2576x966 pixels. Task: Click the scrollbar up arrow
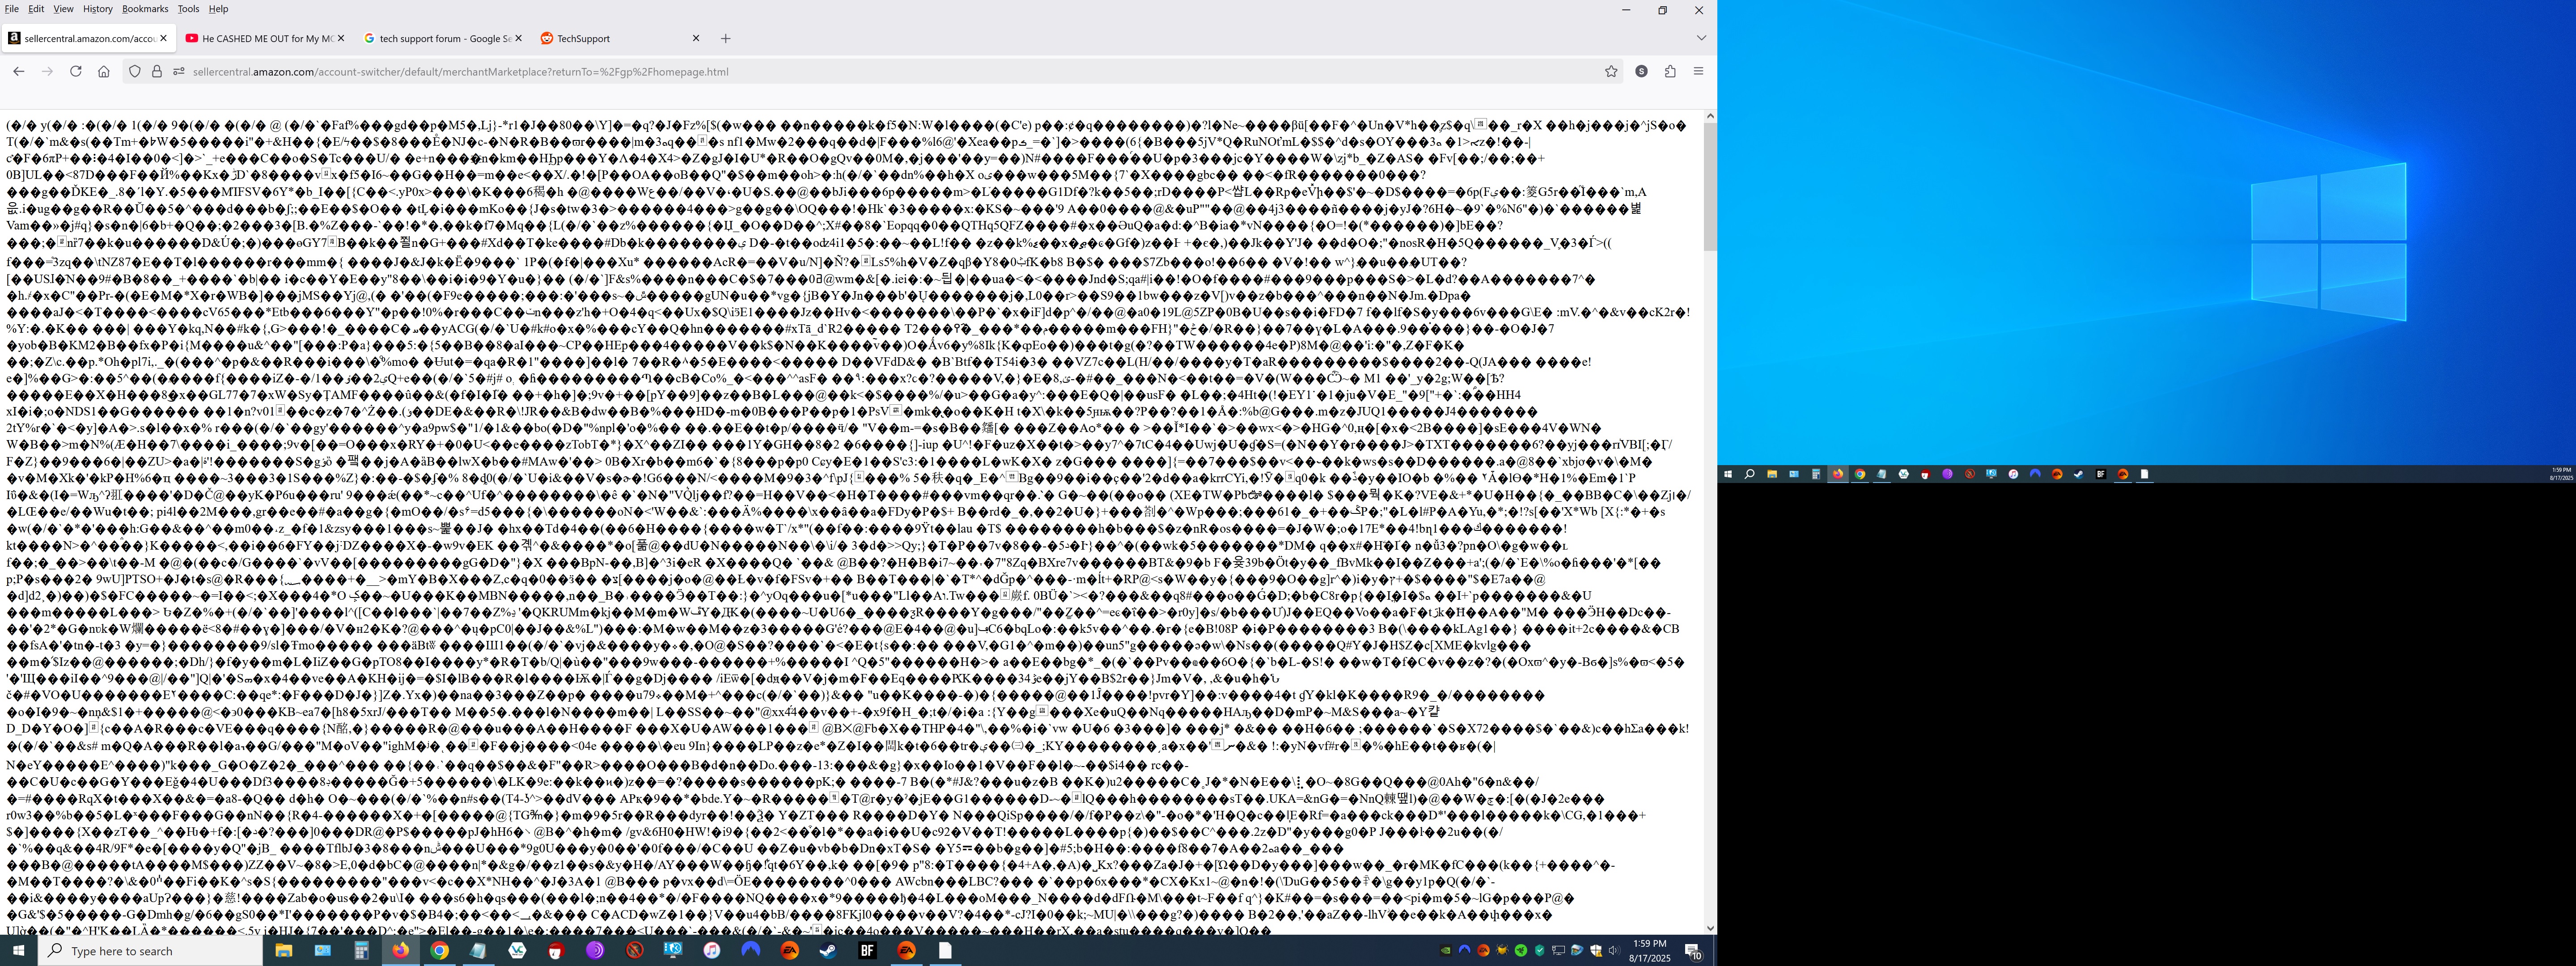(x=1710, y=116)
